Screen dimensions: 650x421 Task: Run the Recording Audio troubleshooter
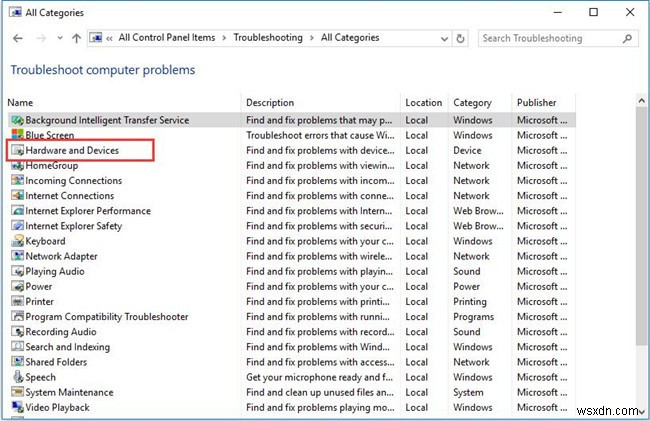(61, 332)
